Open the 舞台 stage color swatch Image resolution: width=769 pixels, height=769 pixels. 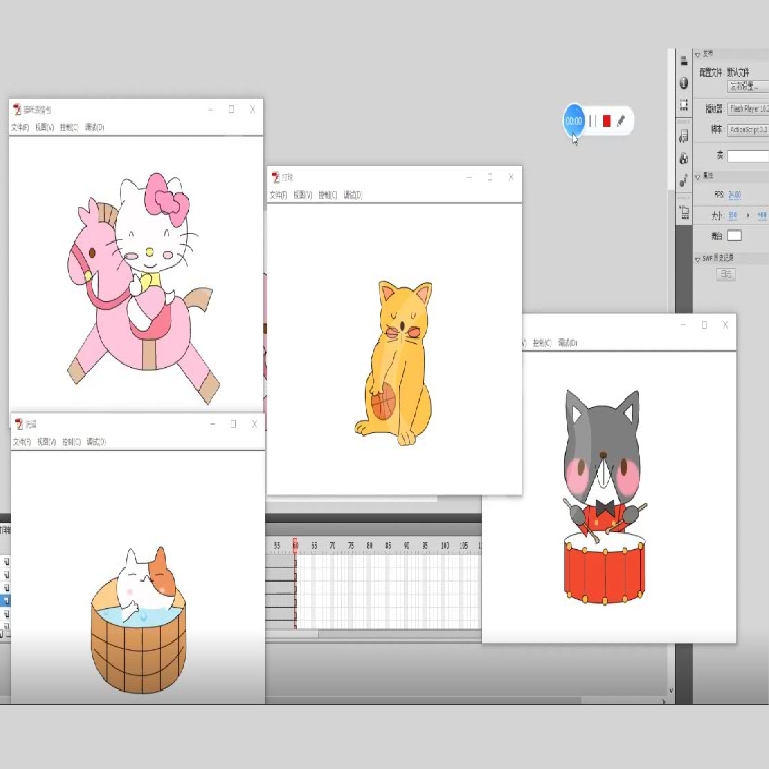click(x=734, y=235)
